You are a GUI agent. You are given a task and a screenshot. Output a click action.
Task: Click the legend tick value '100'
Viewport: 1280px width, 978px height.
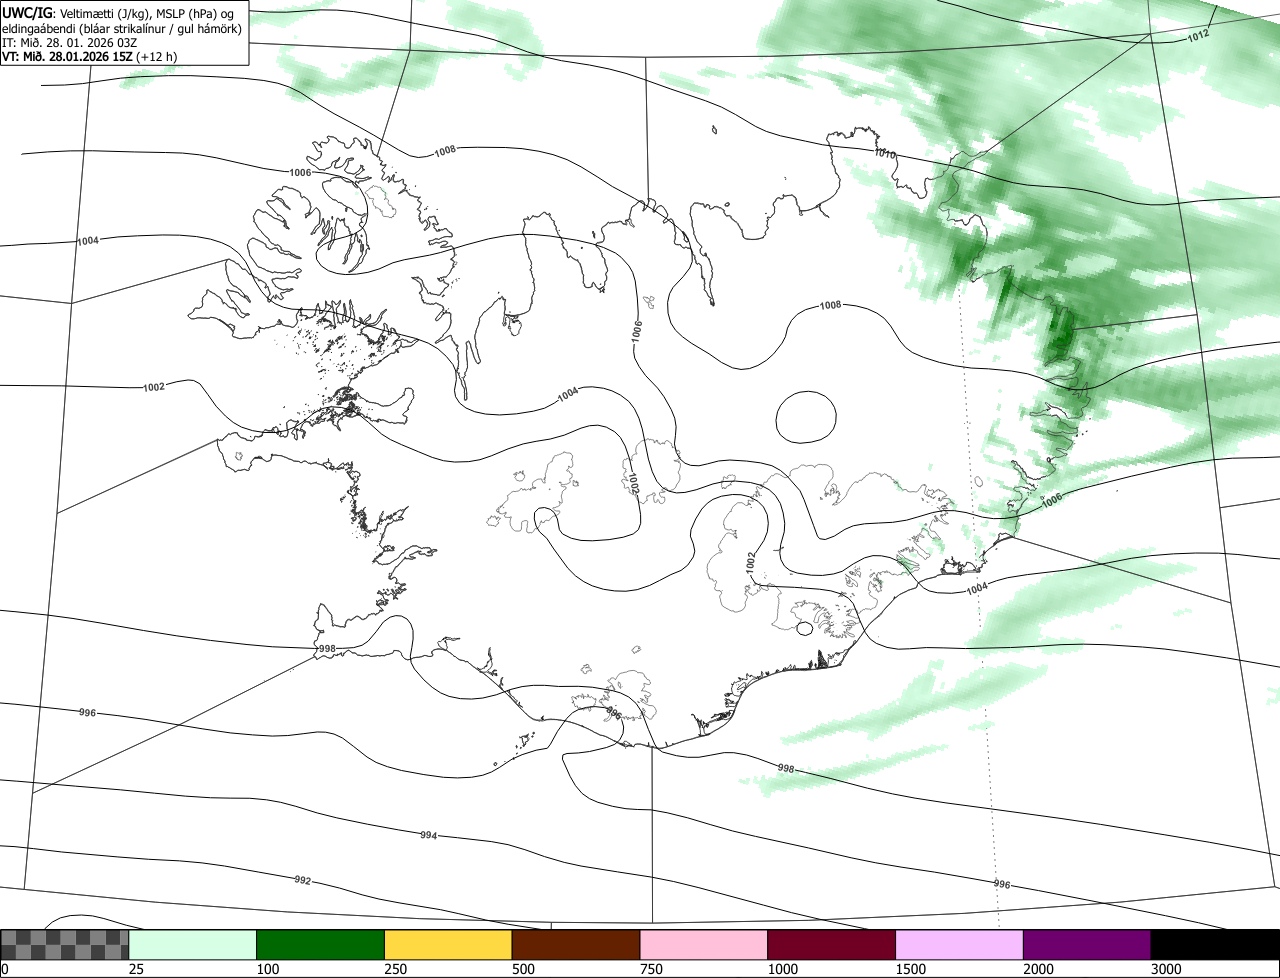pyautogui.click(x=268, y=969)
